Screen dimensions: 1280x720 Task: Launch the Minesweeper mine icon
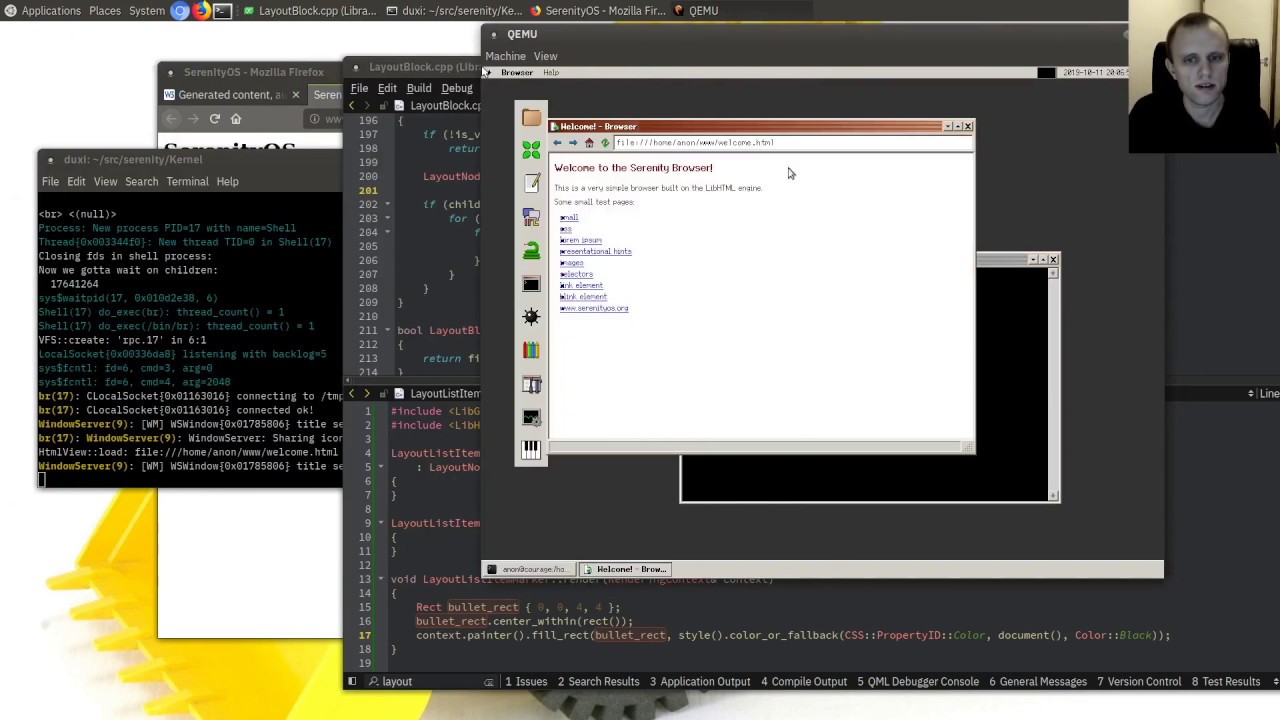coord(531,317)
